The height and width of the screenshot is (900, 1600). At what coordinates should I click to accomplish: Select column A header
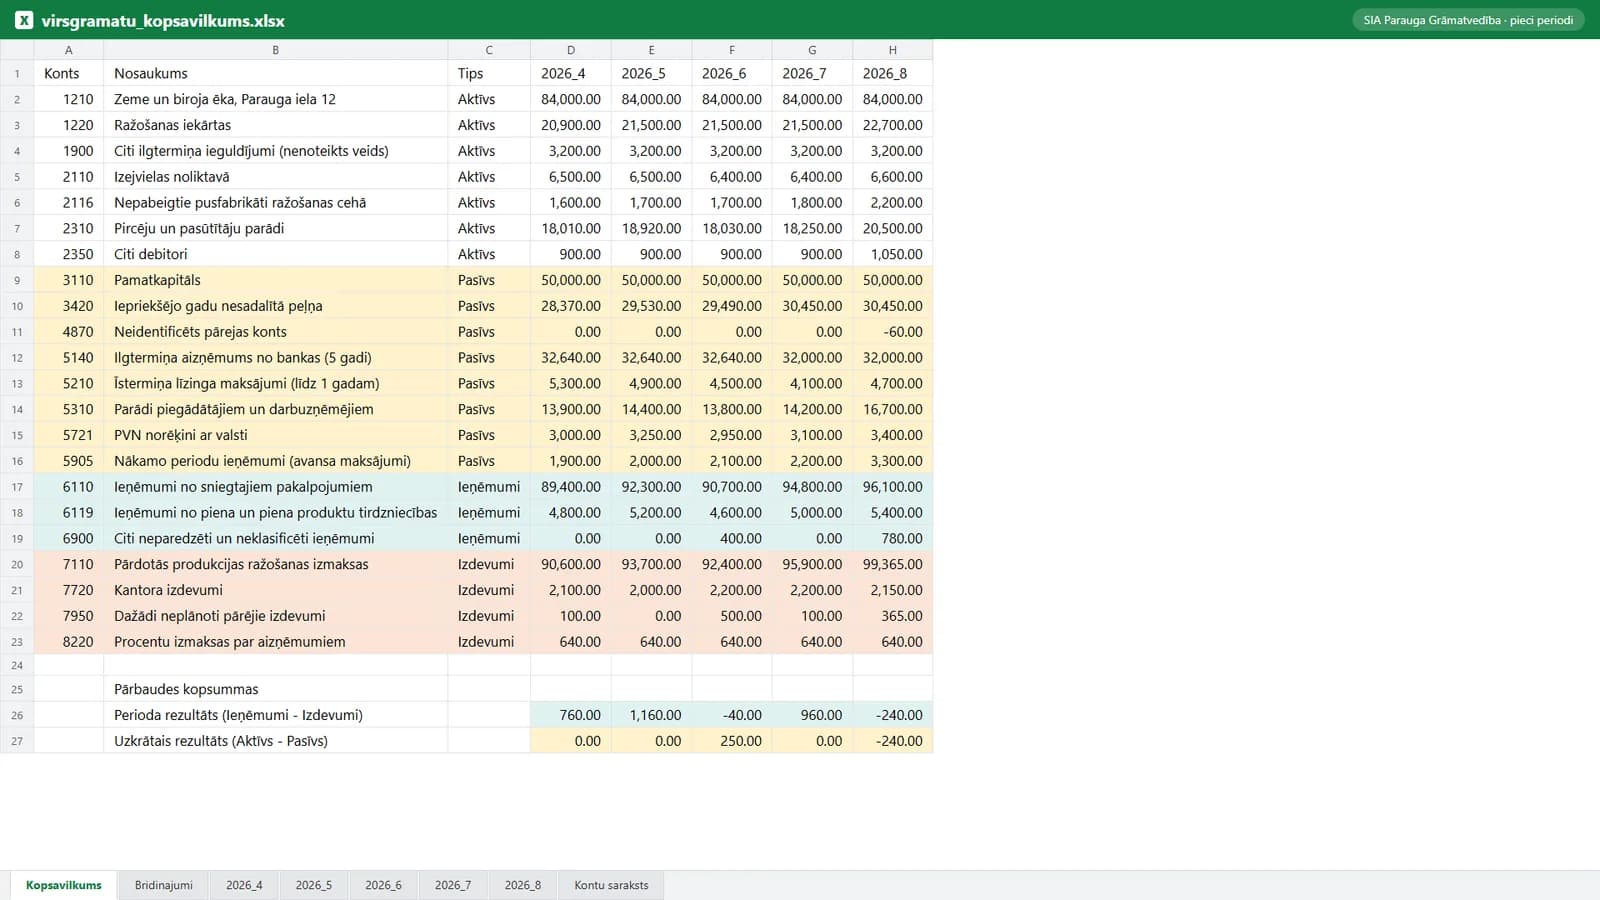pyautogui.click(x=69, y=50)
